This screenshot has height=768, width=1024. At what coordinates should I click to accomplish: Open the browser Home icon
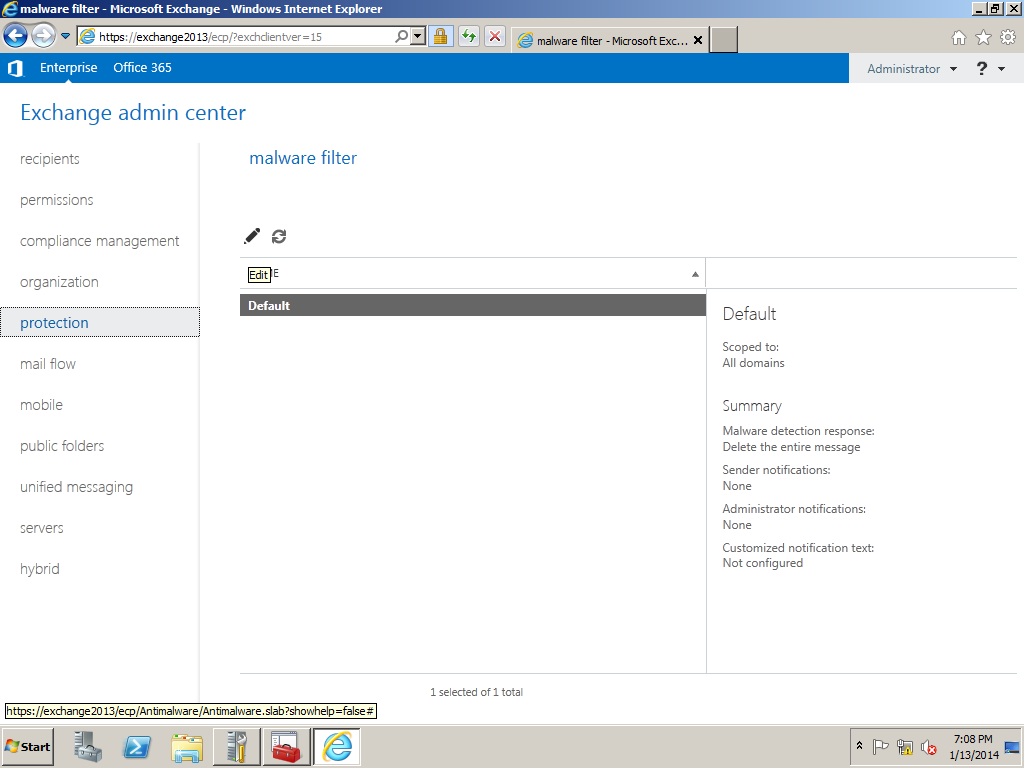tap(959, 37)
